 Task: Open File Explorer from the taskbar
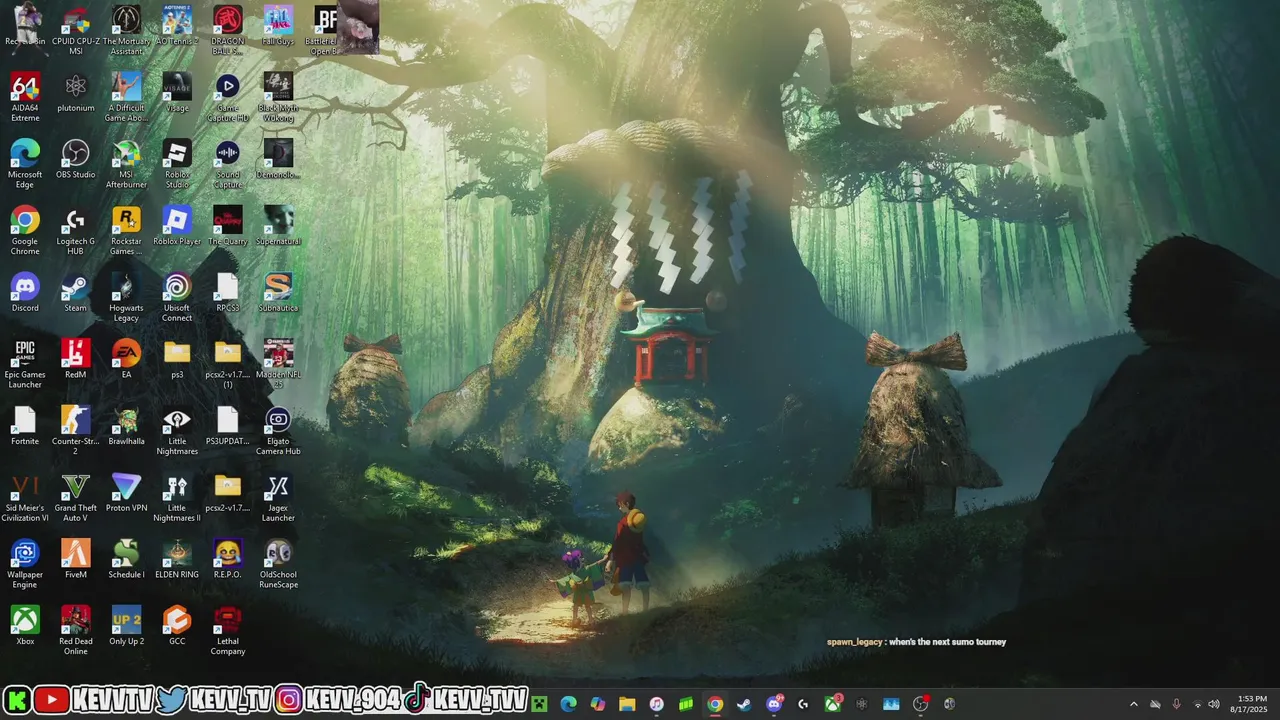[x=627, y=704]
